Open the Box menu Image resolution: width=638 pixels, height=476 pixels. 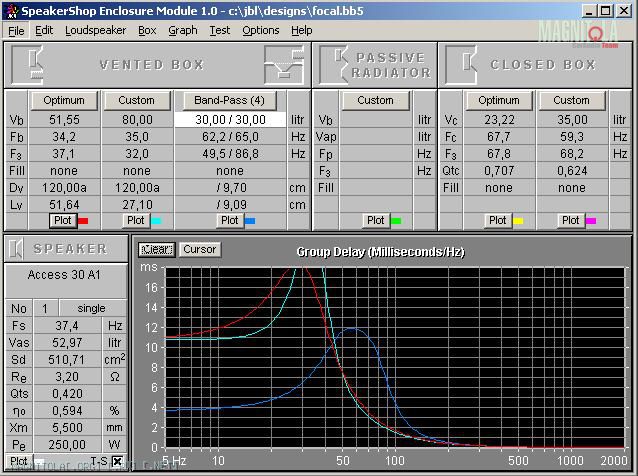pos(147,31)
